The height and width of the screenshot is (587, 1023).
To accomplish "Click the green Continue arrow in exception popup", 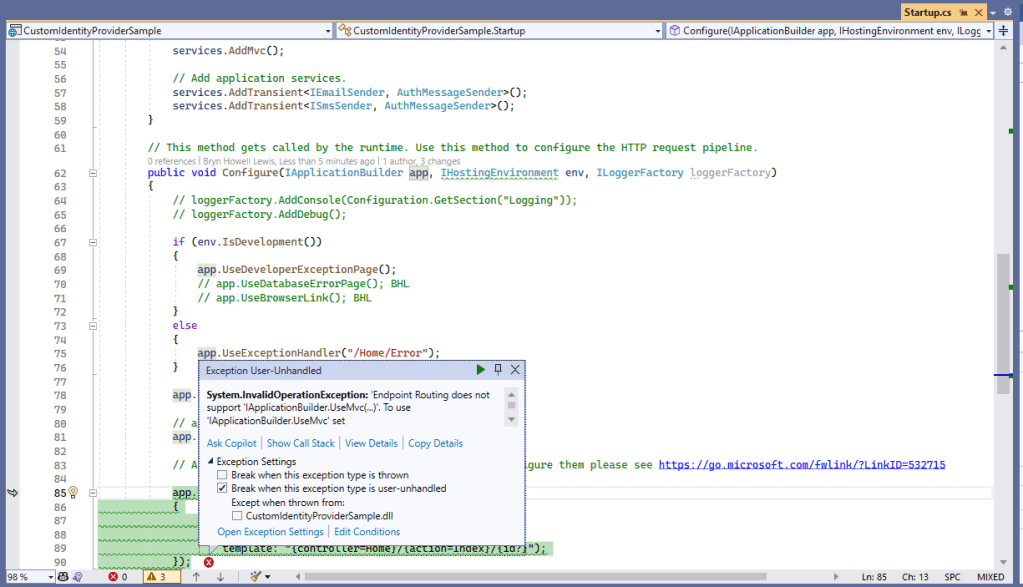I will tap(481, 370).
